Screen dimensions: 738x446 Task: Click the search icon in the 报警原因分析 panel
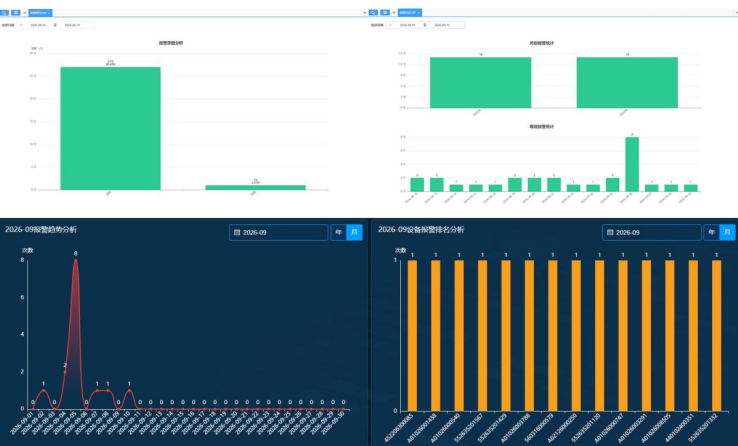click(4, 13)
